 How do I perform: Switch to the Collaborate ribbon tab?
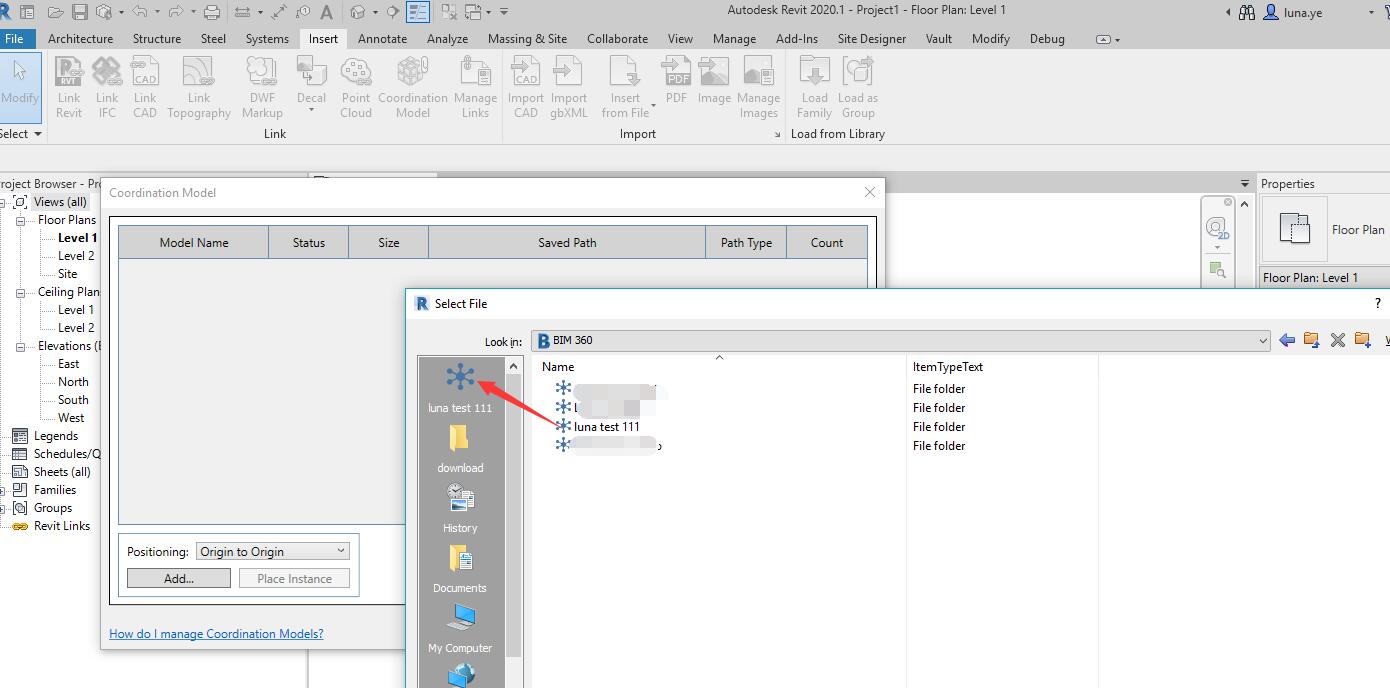click(617, 39)
